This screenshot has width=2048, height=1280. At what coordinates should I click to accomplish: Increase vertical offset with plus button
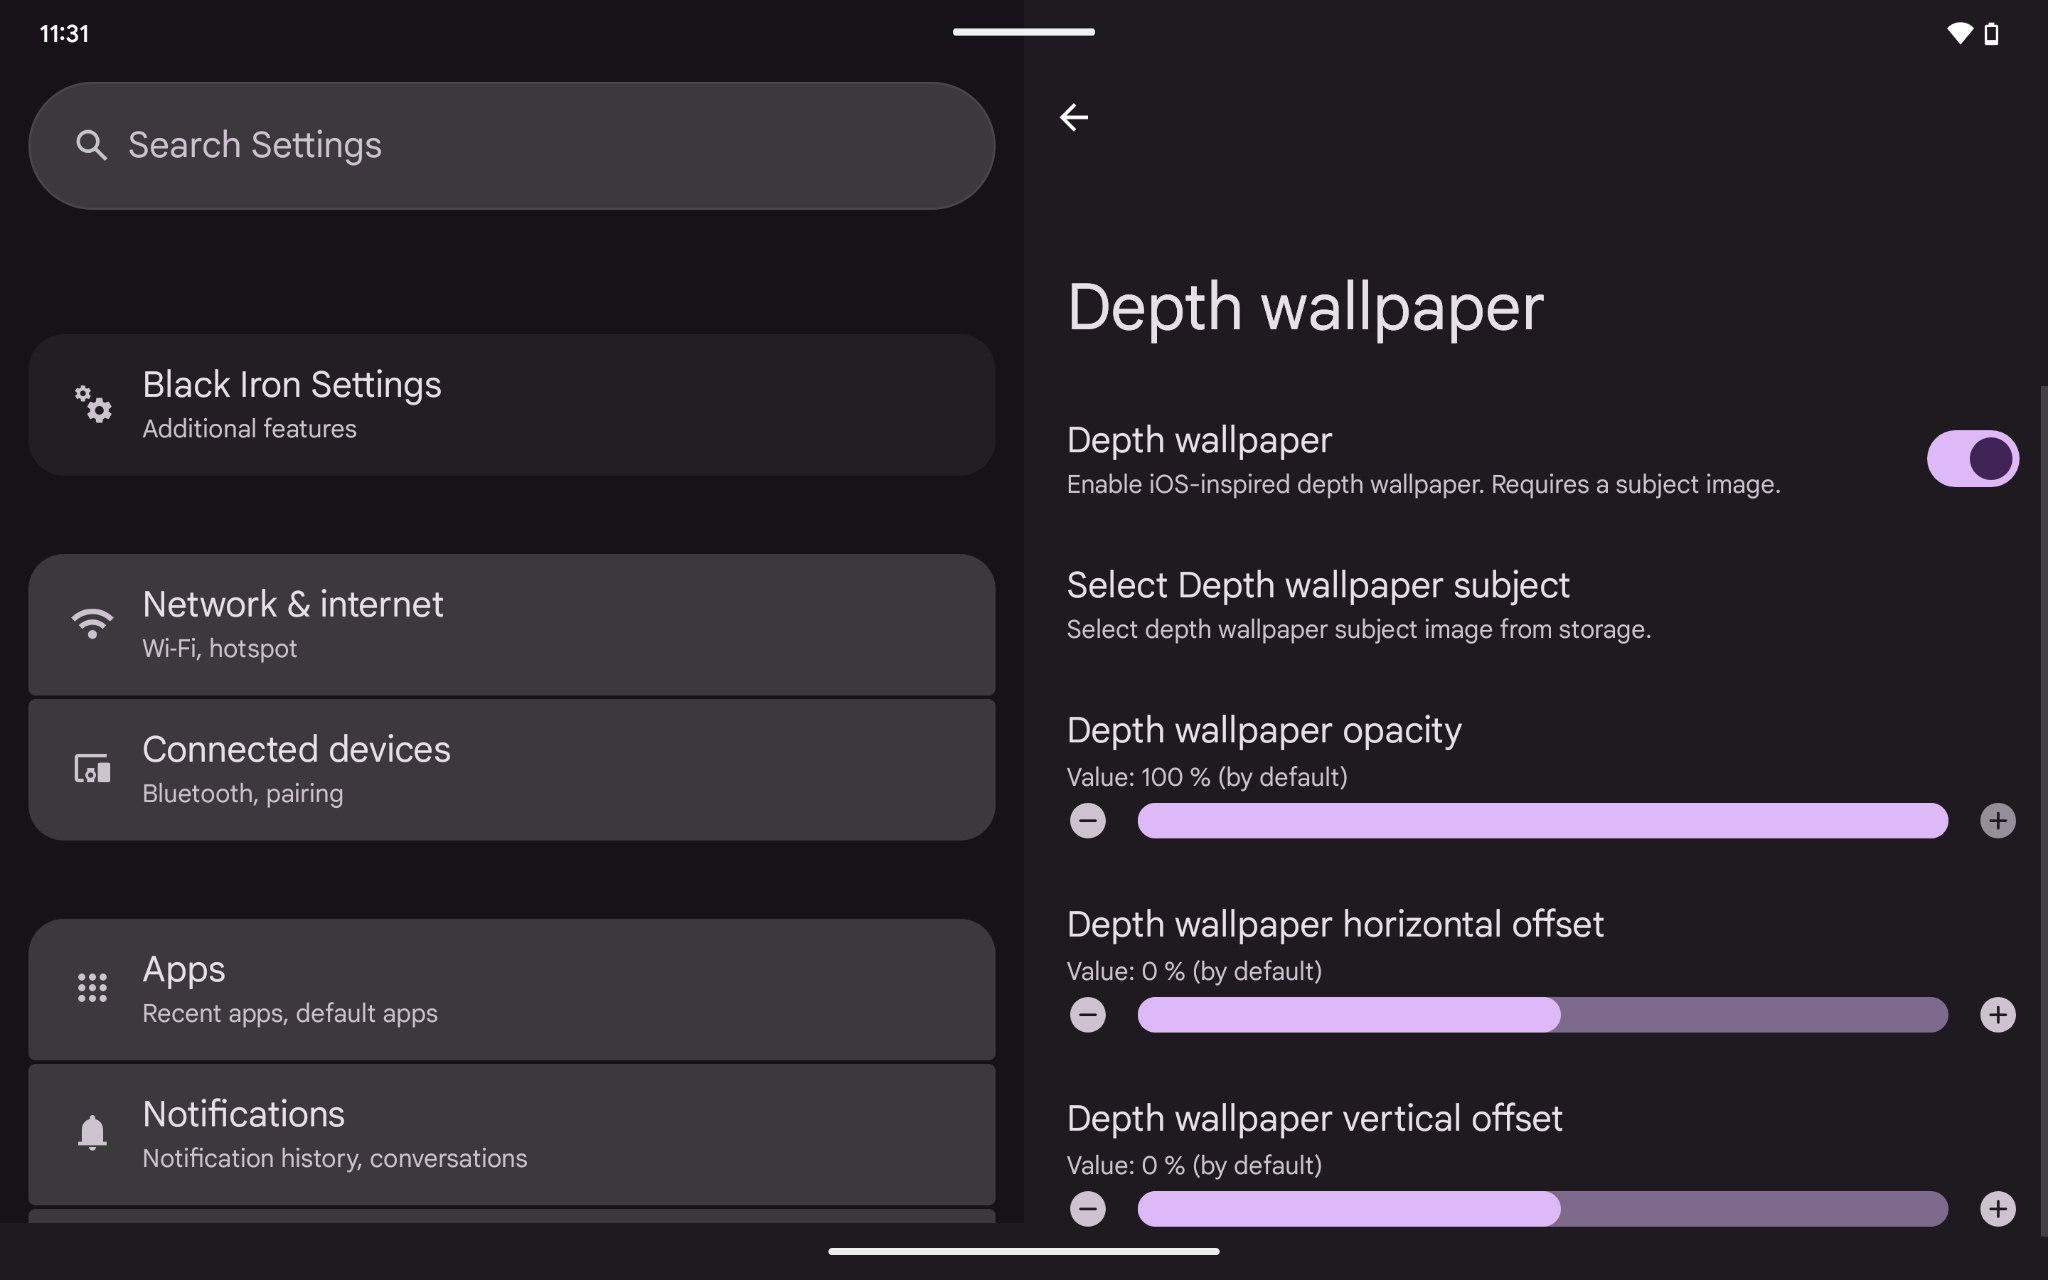click(1997, 1209)
